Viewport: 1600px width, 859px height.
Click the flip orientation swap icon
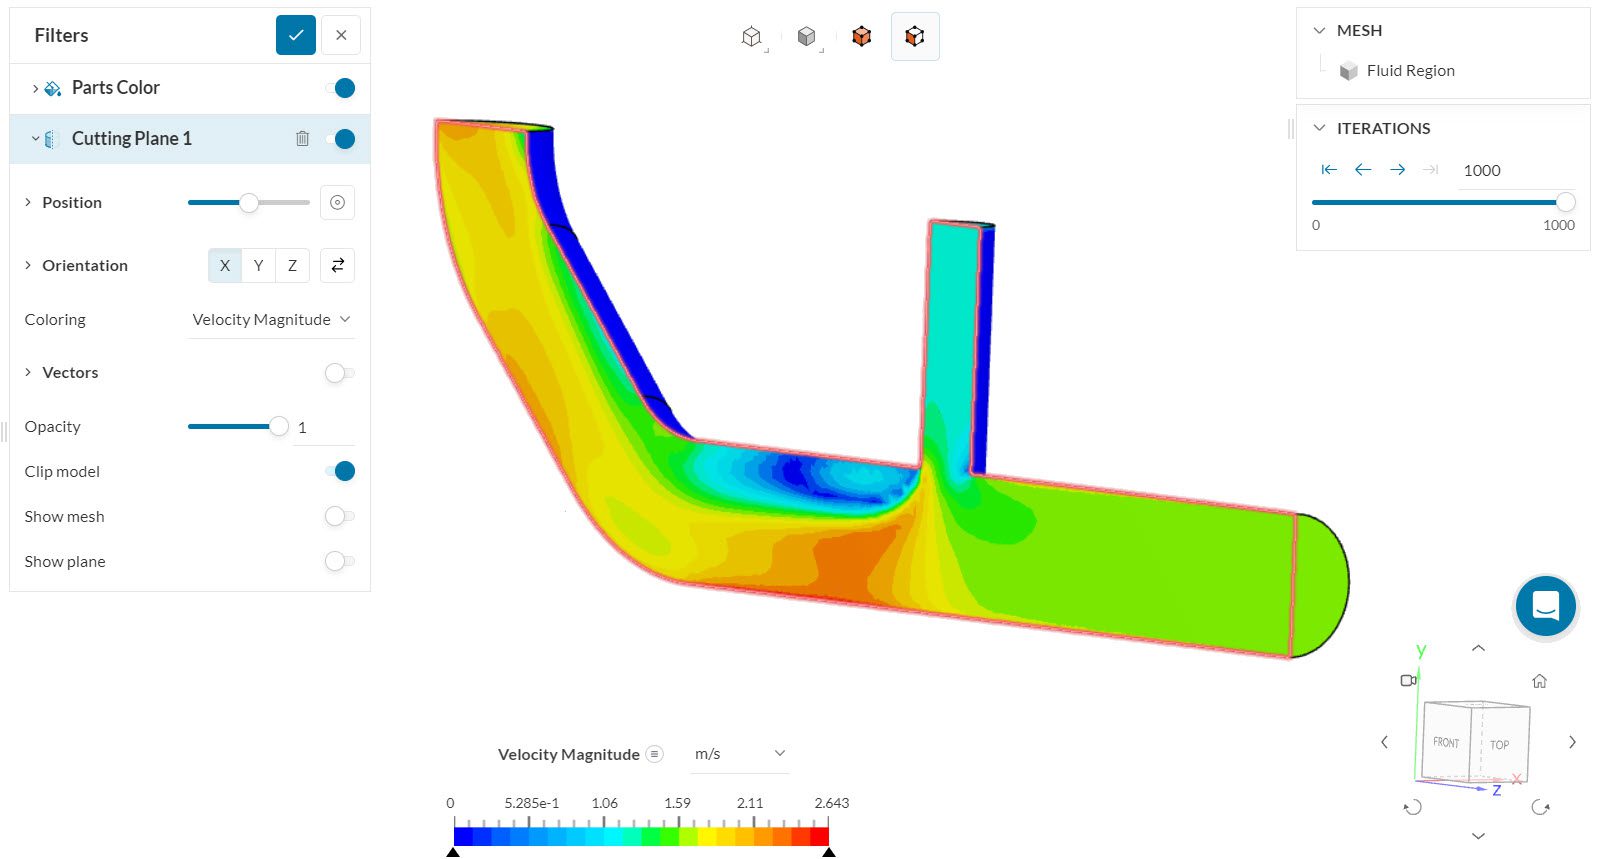(x=337, y=265)
